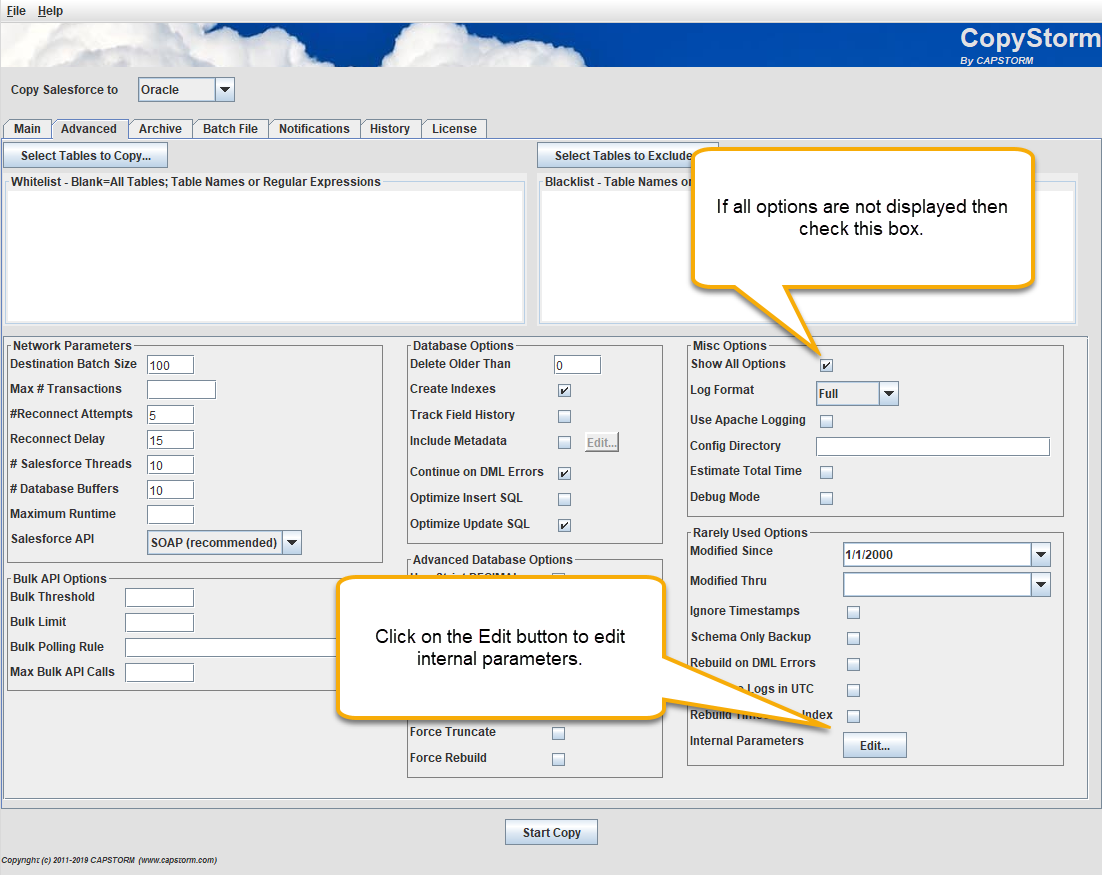Enable Schema Only Backup
This screenshot has width=1102, height=875.
click(853, 638)
